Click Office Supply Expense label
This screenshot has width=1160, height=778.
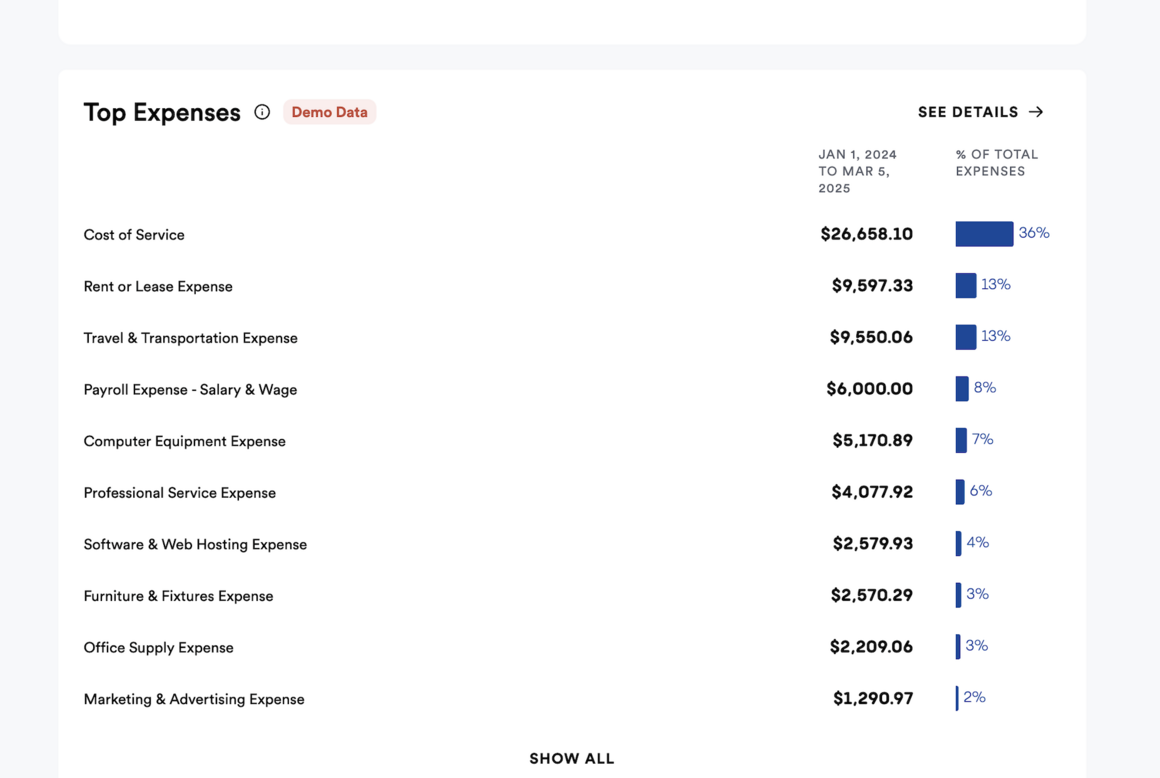click(158, 648)
